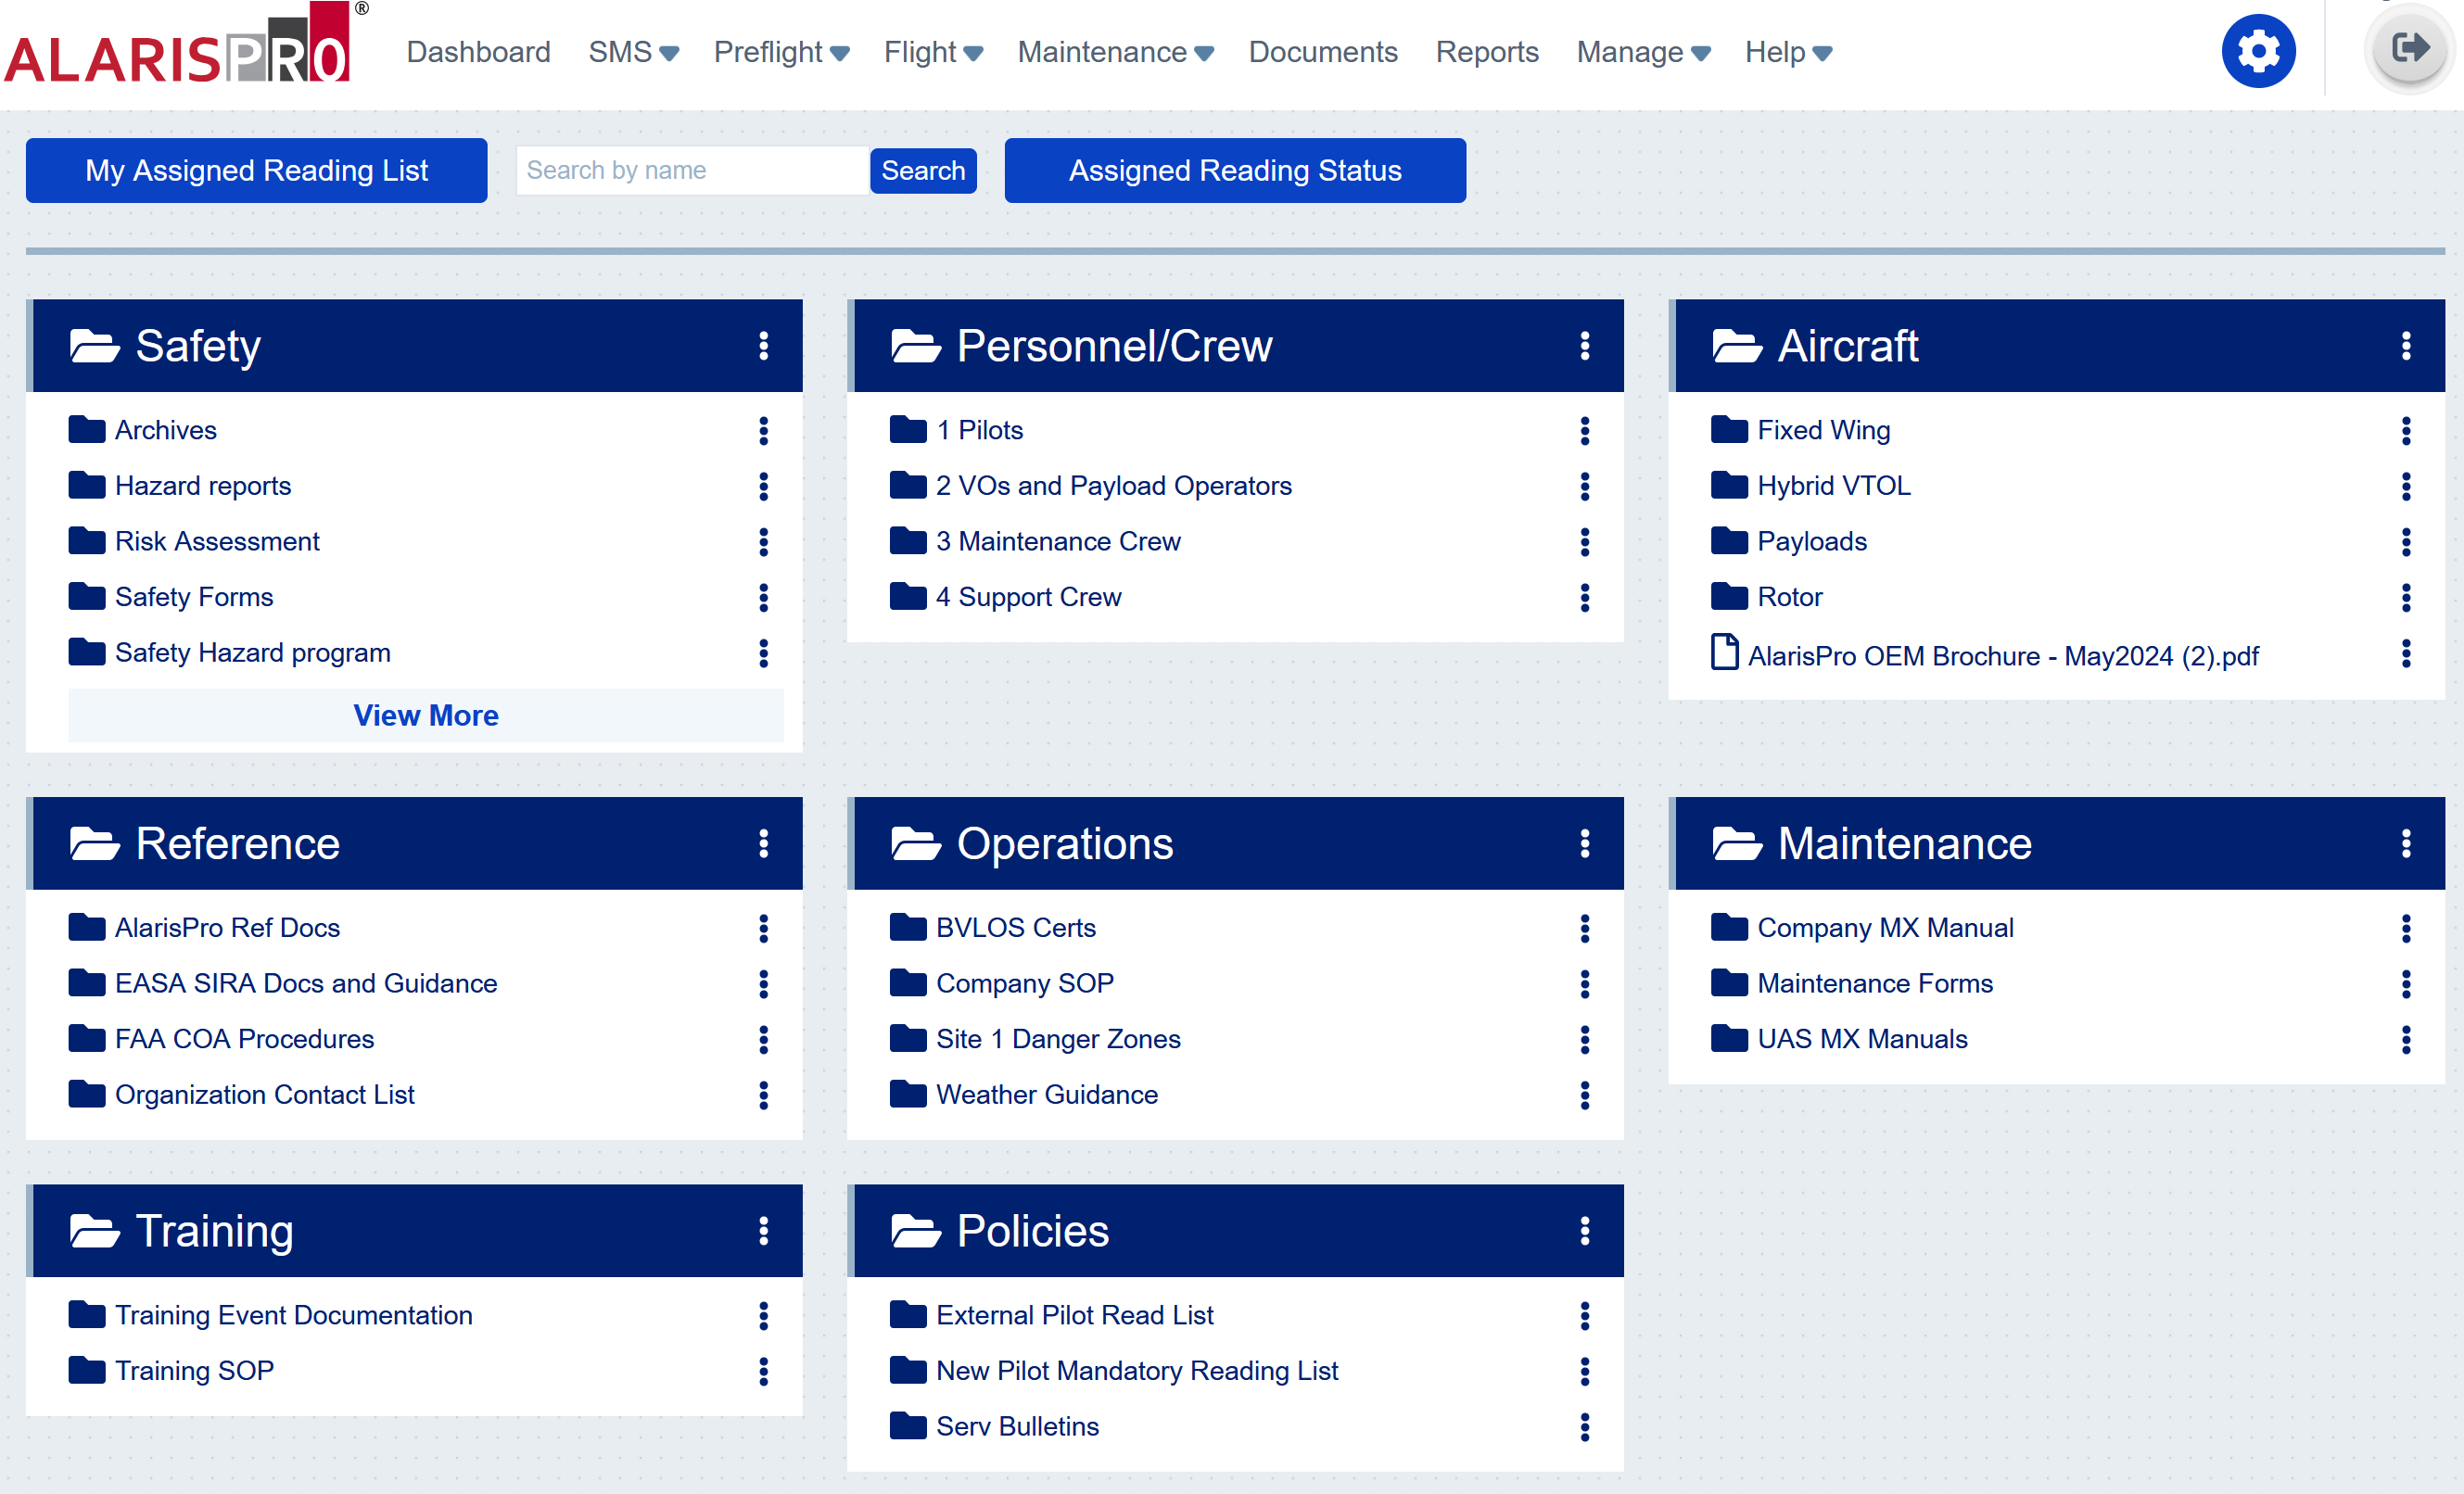This screenshot has width=2464, height=1494.
Task: Open the kebab menu for Company SOP
Action: [x=1585, y=985]
